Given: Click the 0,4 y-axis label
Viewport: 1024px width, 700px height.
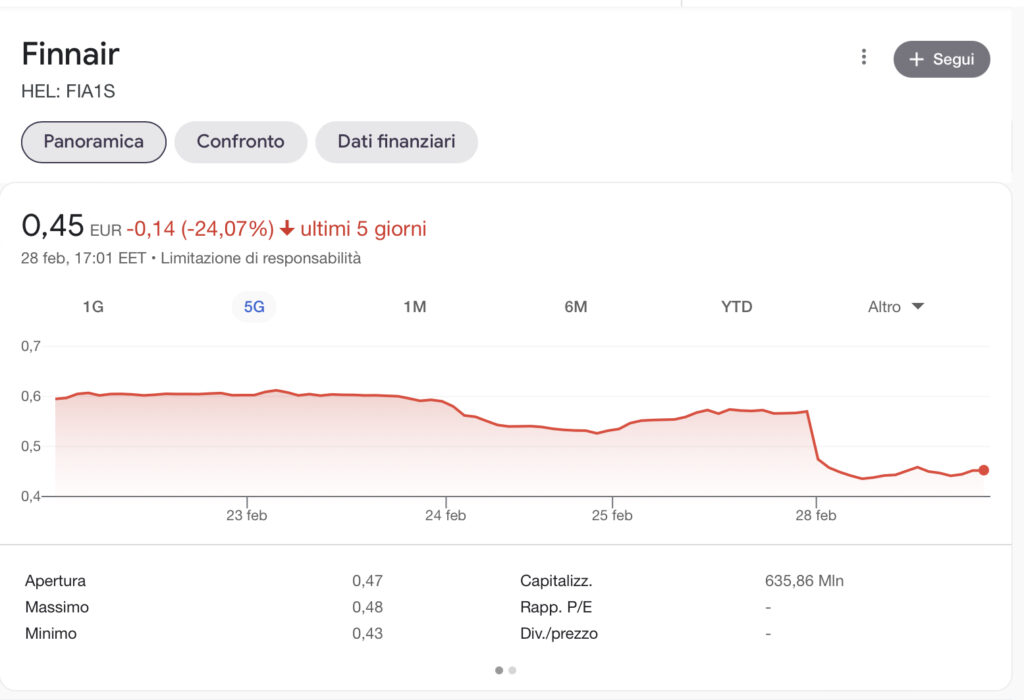Looking at the screenshot, I should [31, 496].
